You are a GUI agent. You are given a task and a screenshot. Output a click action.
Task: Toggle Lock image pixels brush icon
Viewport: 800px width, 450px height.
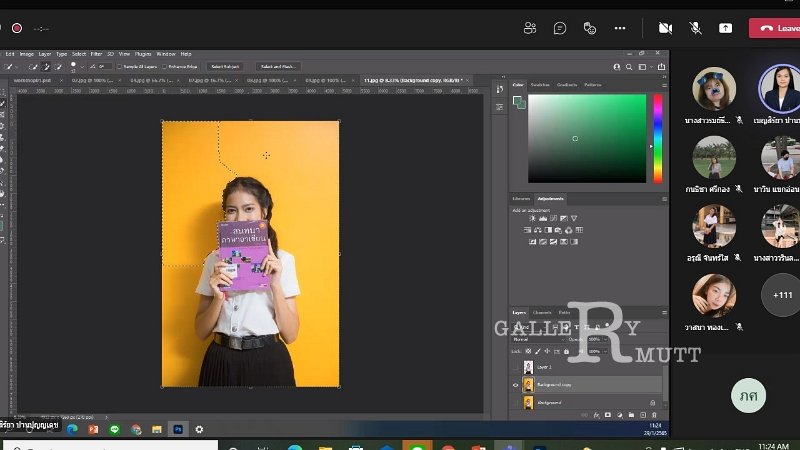[x=538, y=352]
